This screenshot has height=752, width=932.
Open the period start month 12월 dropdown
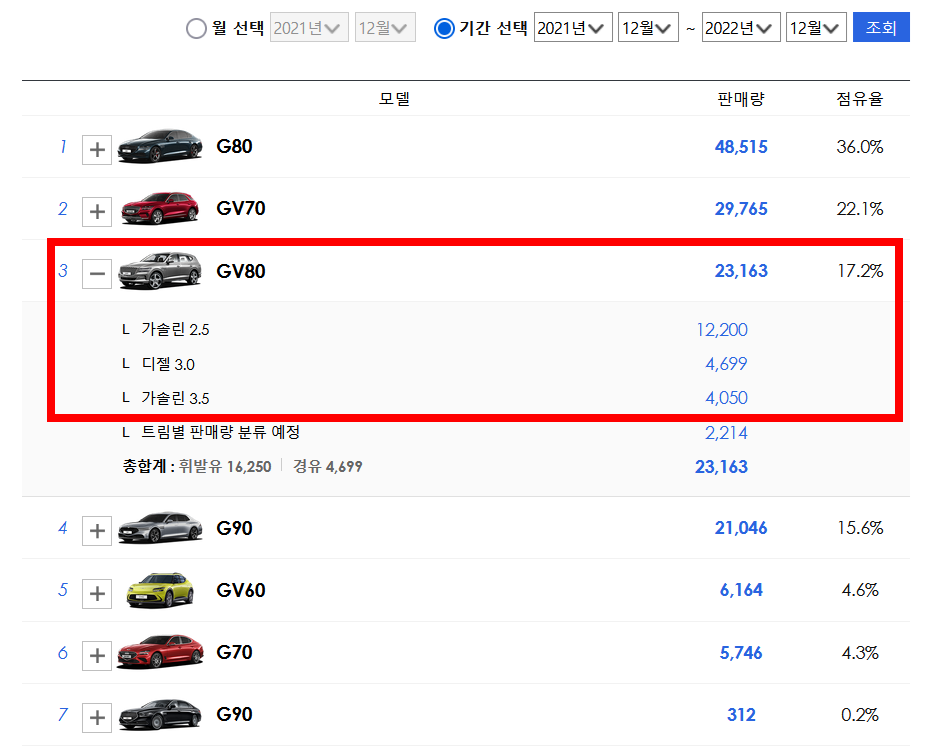648,28
